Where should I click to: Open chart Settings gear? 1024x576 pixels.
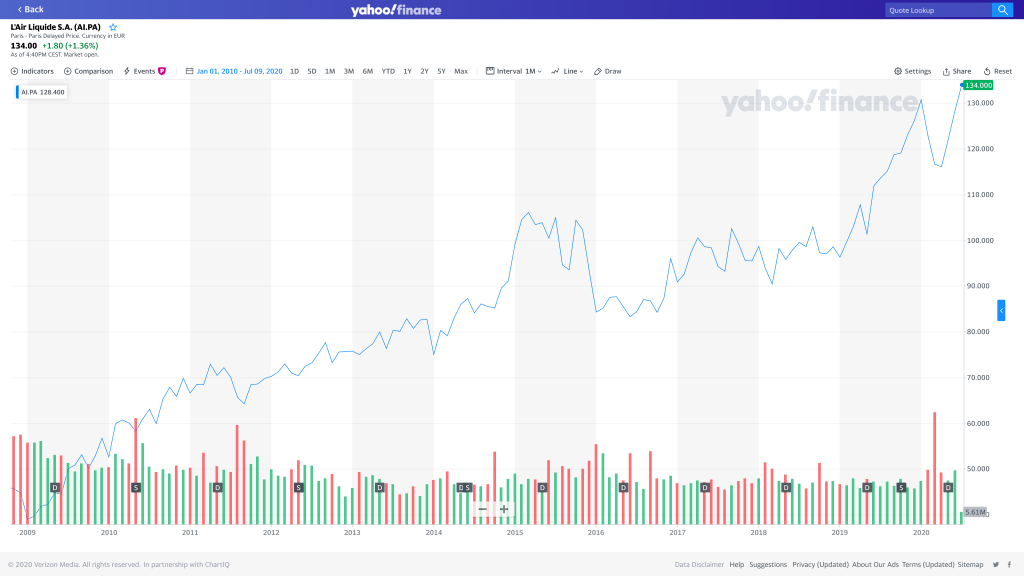[912, 71]
